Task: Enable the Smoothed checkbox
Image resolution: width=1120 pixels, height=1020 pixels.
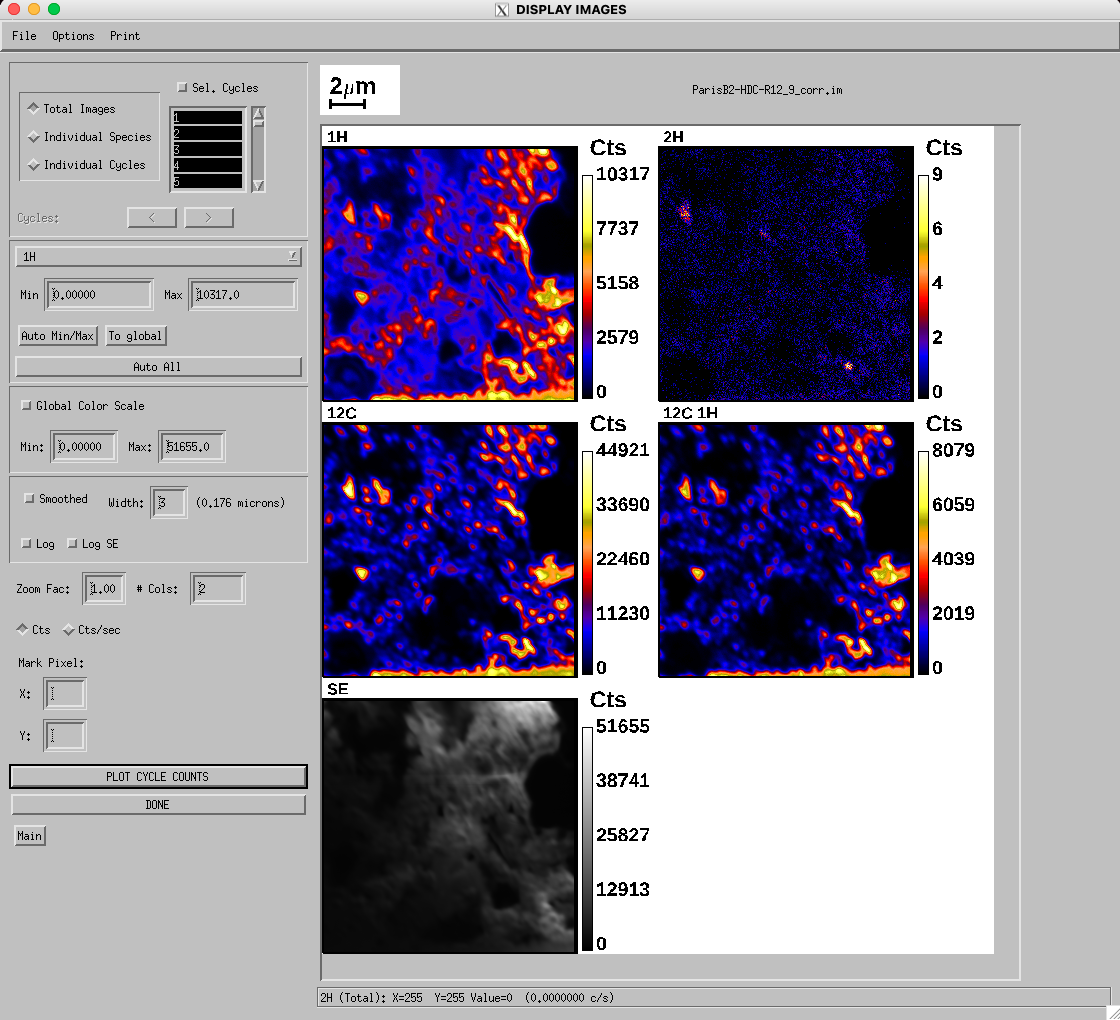Action: point(29,499)
